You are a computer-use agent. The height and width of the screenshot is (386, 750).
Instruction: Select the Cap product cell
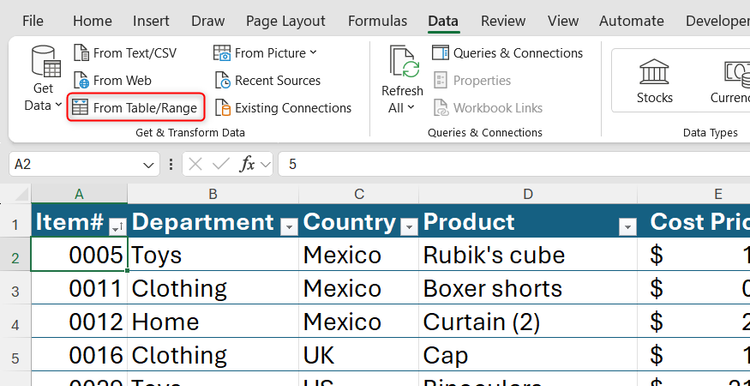click(x=528, y=355)
